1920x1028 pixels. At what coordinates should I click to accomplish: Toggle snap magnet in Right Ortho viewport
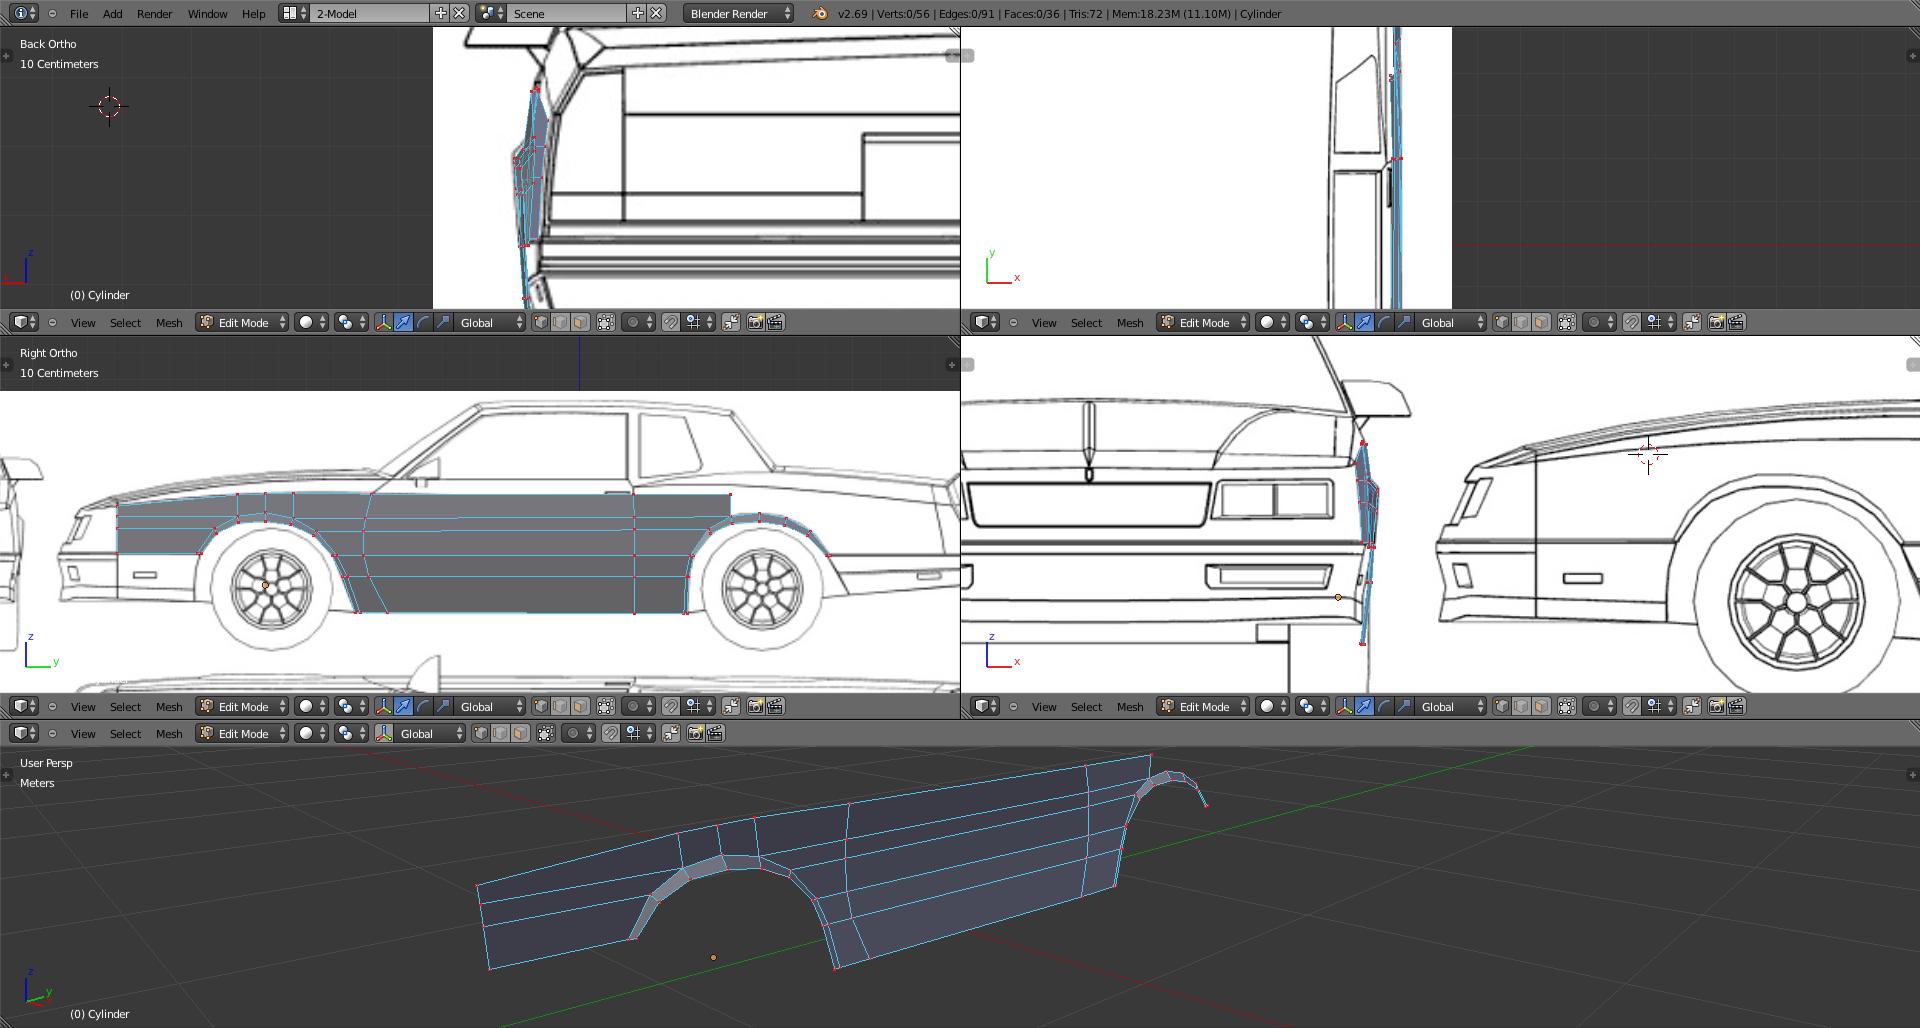click(671, 706)
